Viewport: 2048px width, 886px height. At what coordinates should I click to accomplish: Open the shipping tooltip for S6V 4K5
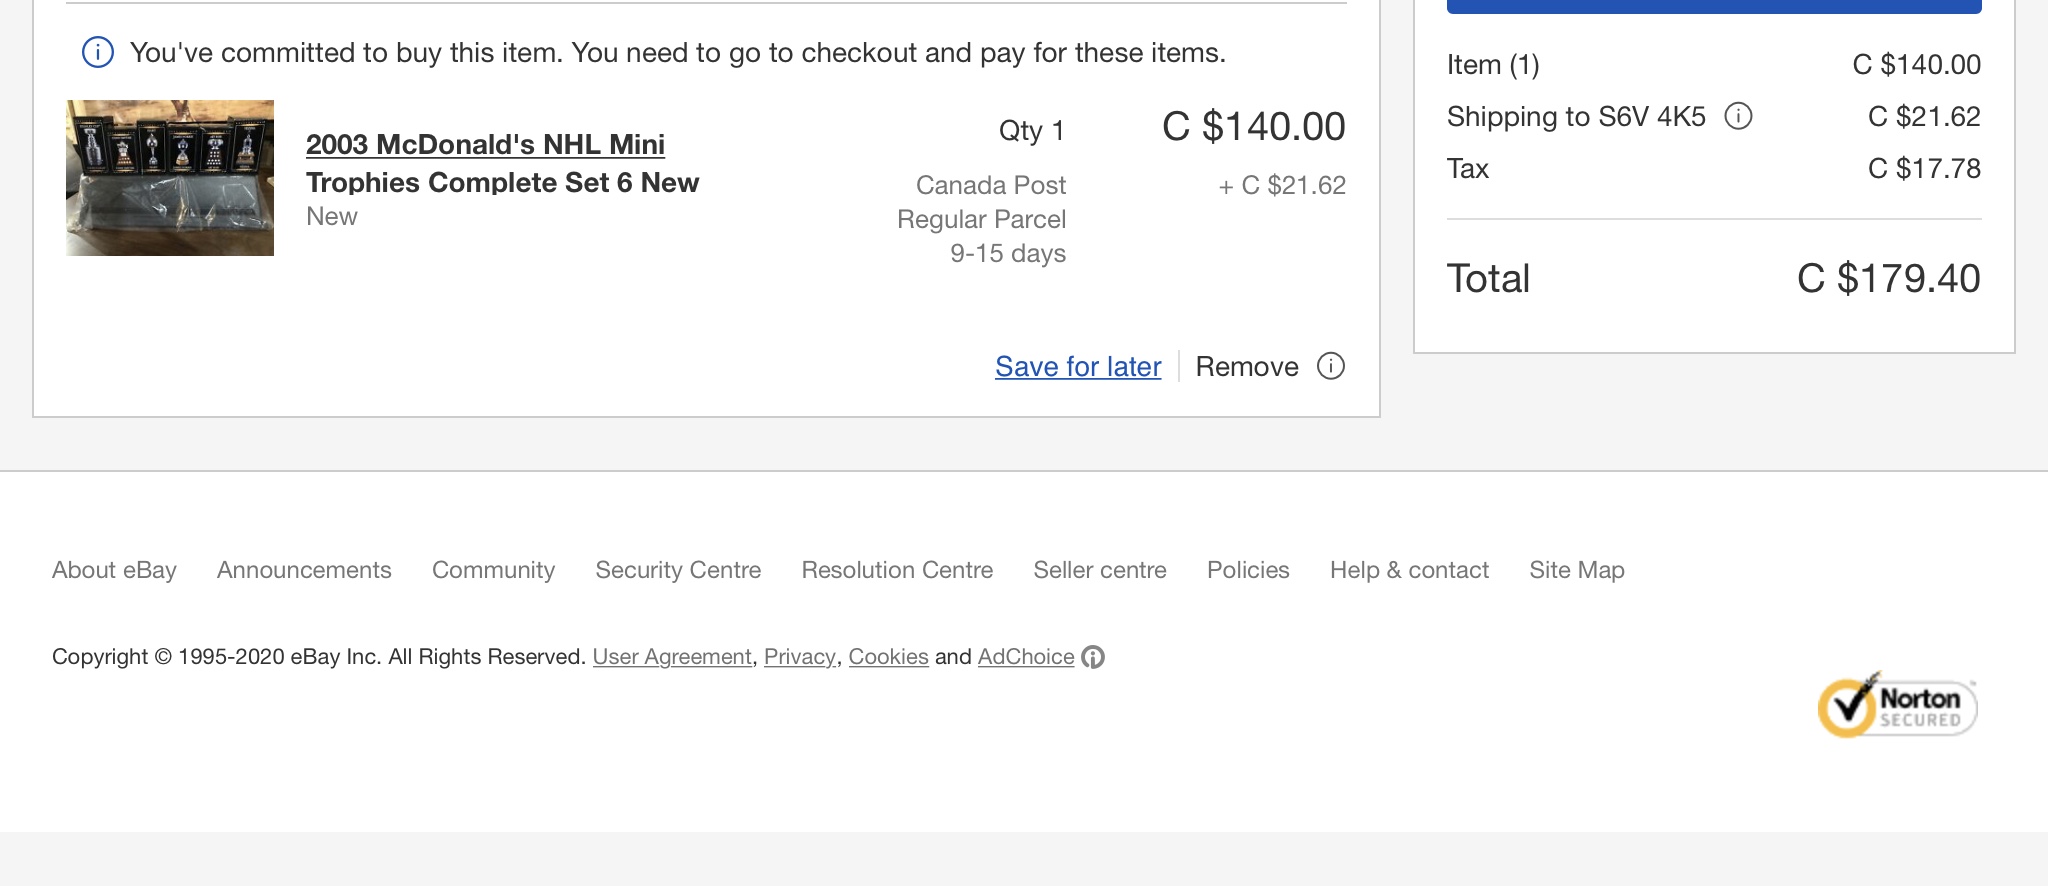[x=1739, y=116]
